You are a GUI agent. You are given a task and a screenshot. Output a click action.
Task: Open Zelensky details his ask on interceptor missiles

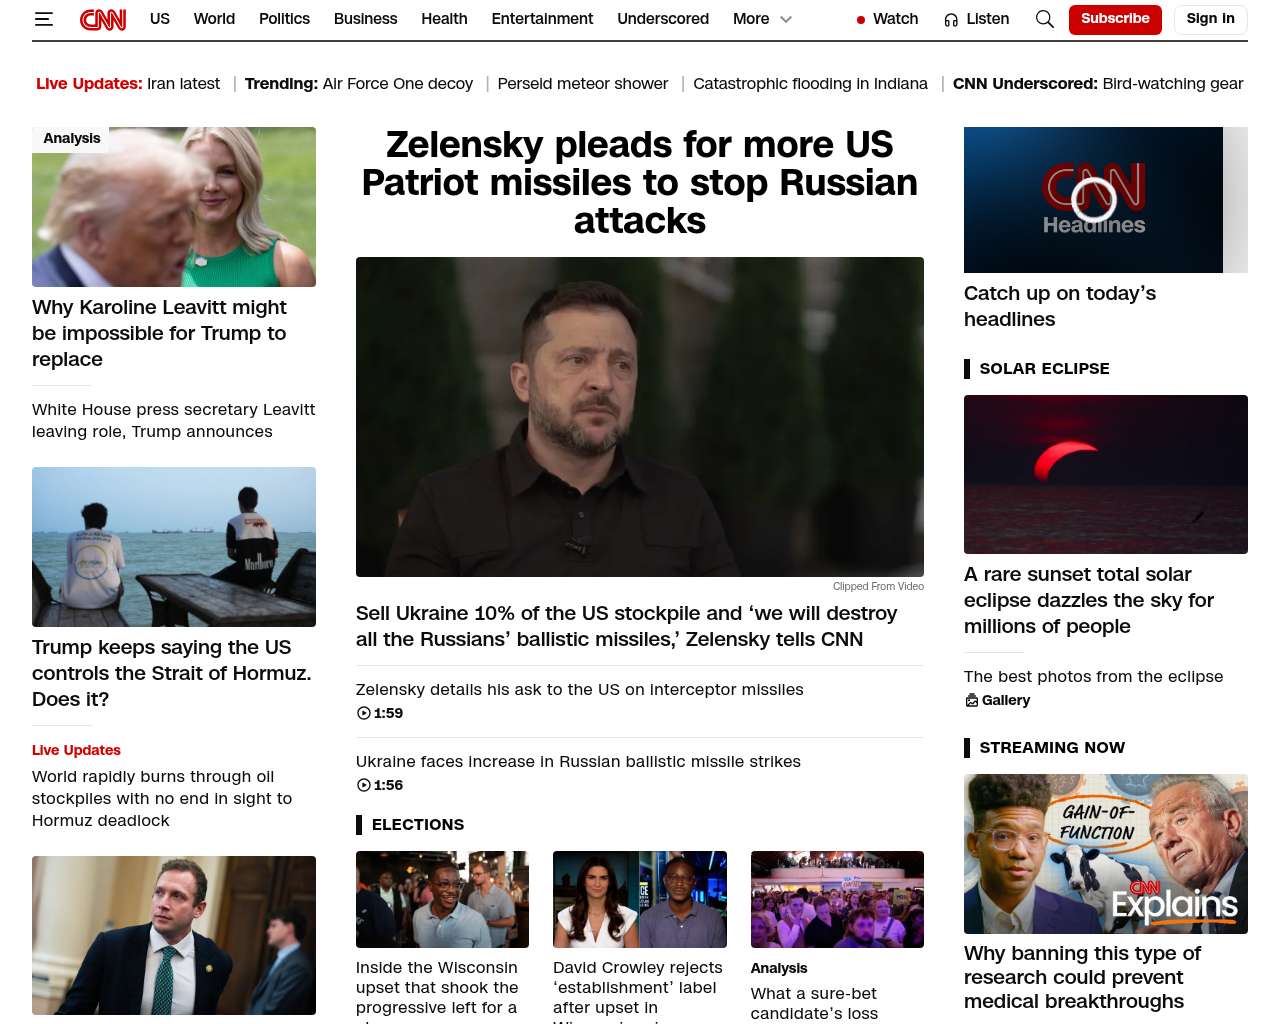click(x=580, y=689)
